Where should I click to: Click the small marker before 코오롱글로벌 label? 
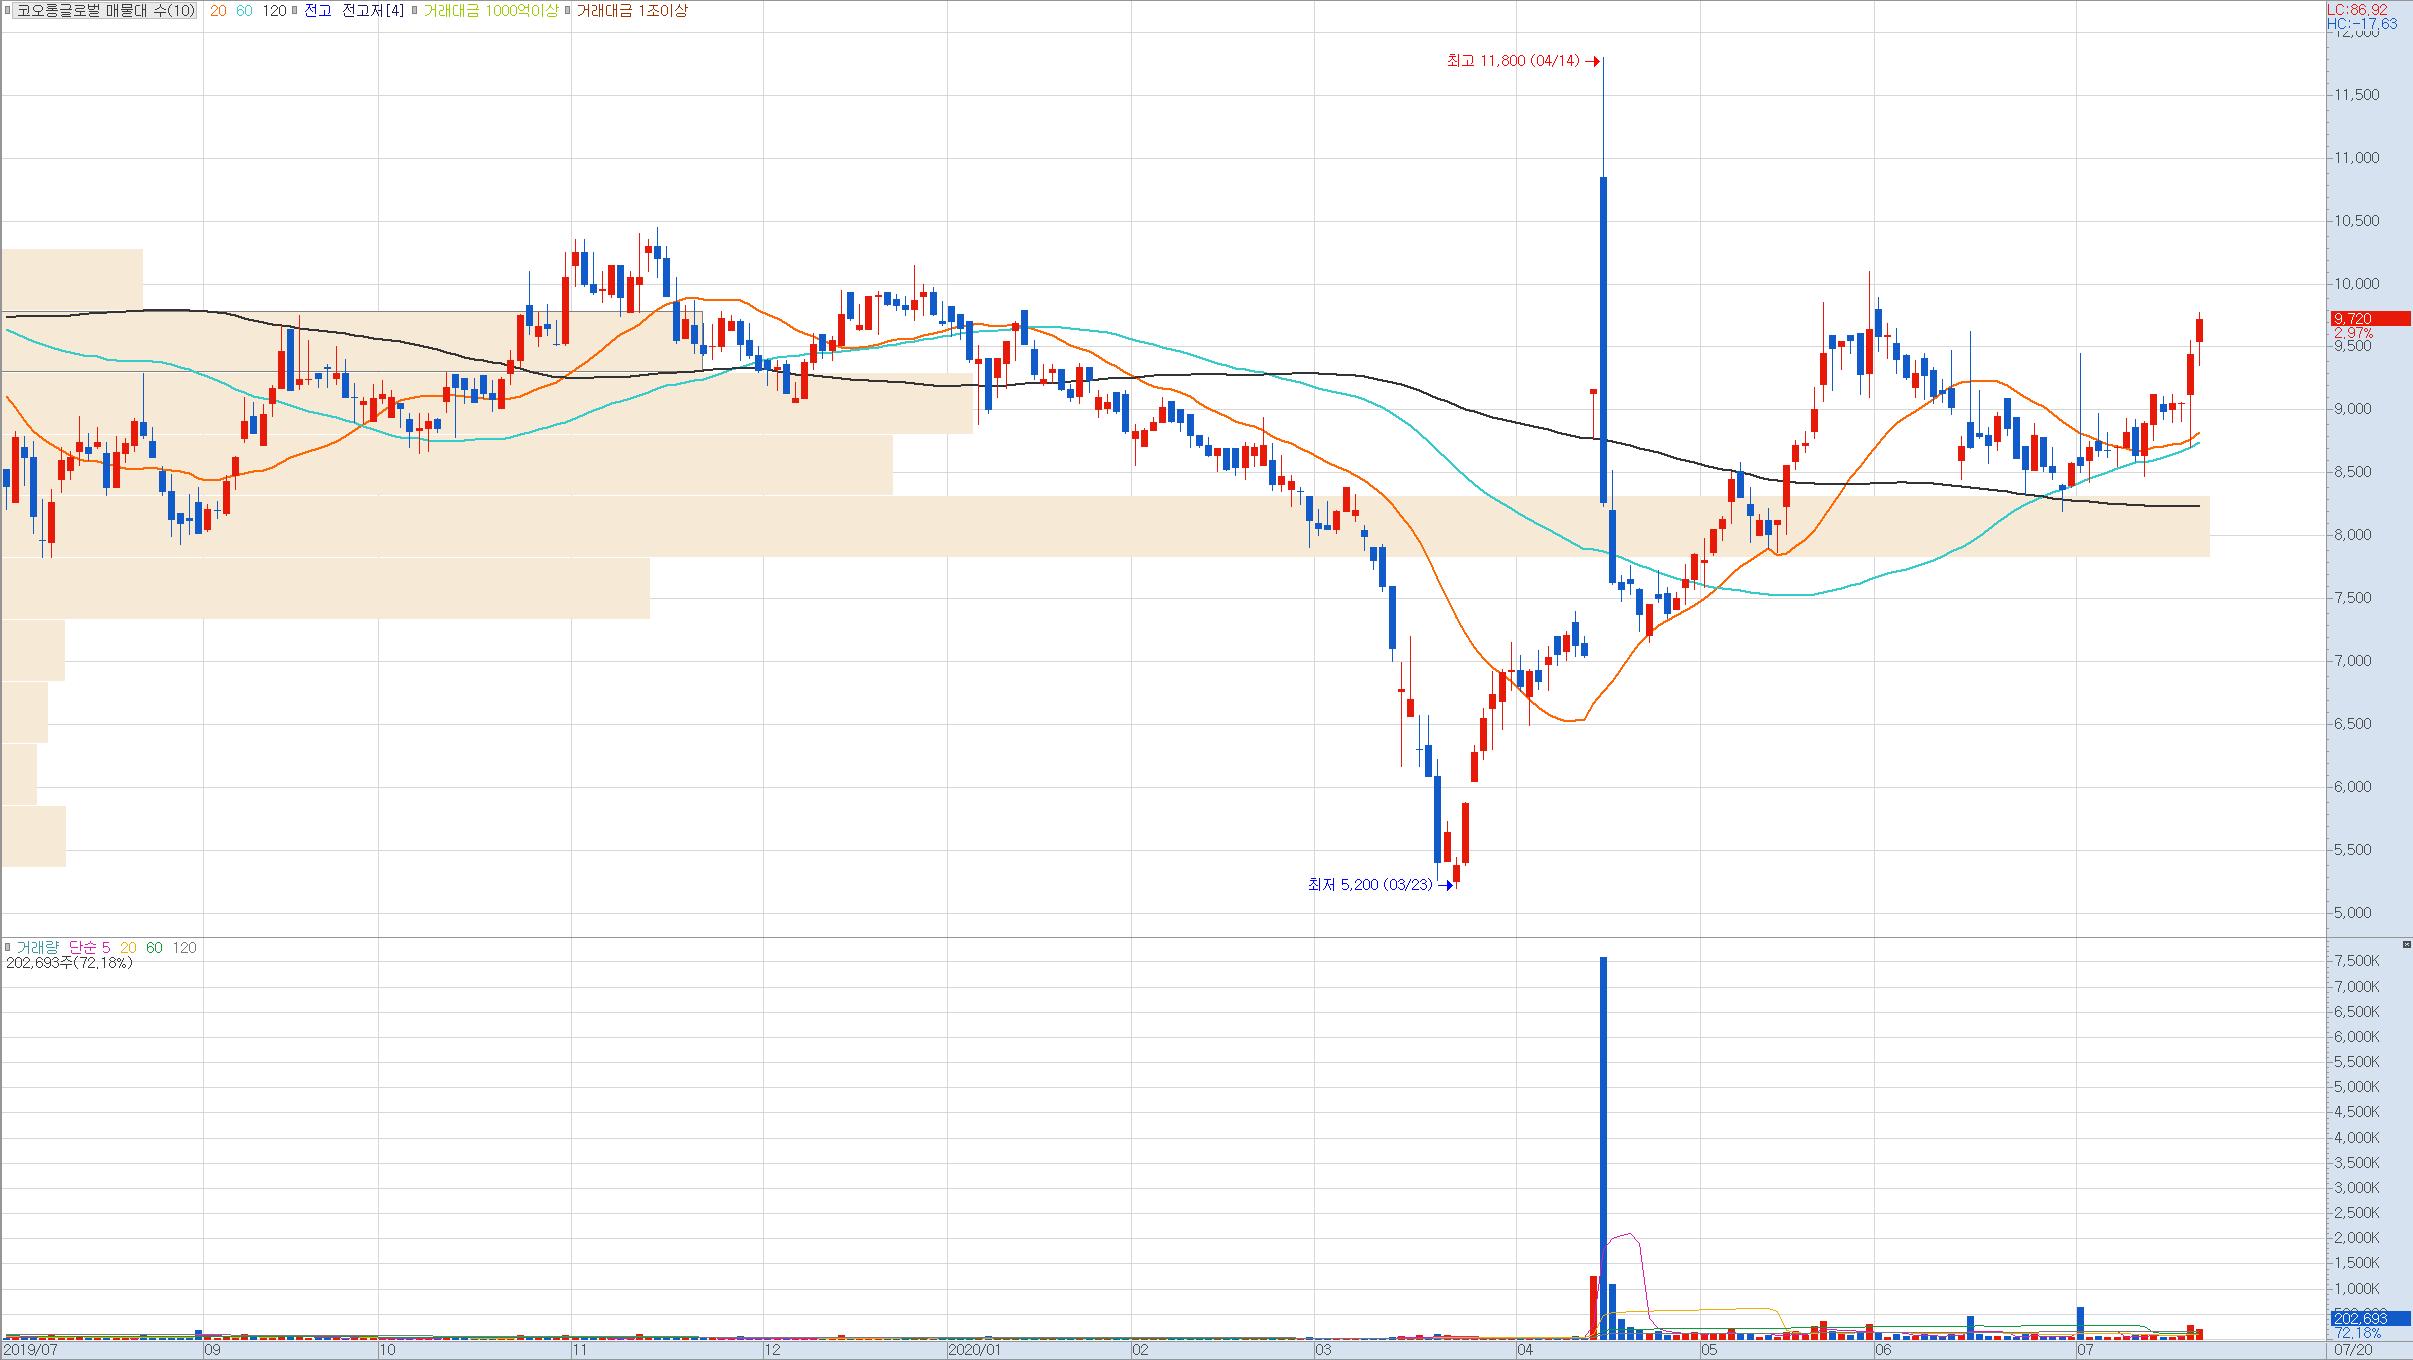pyautogui.click(x=9, y=11)
